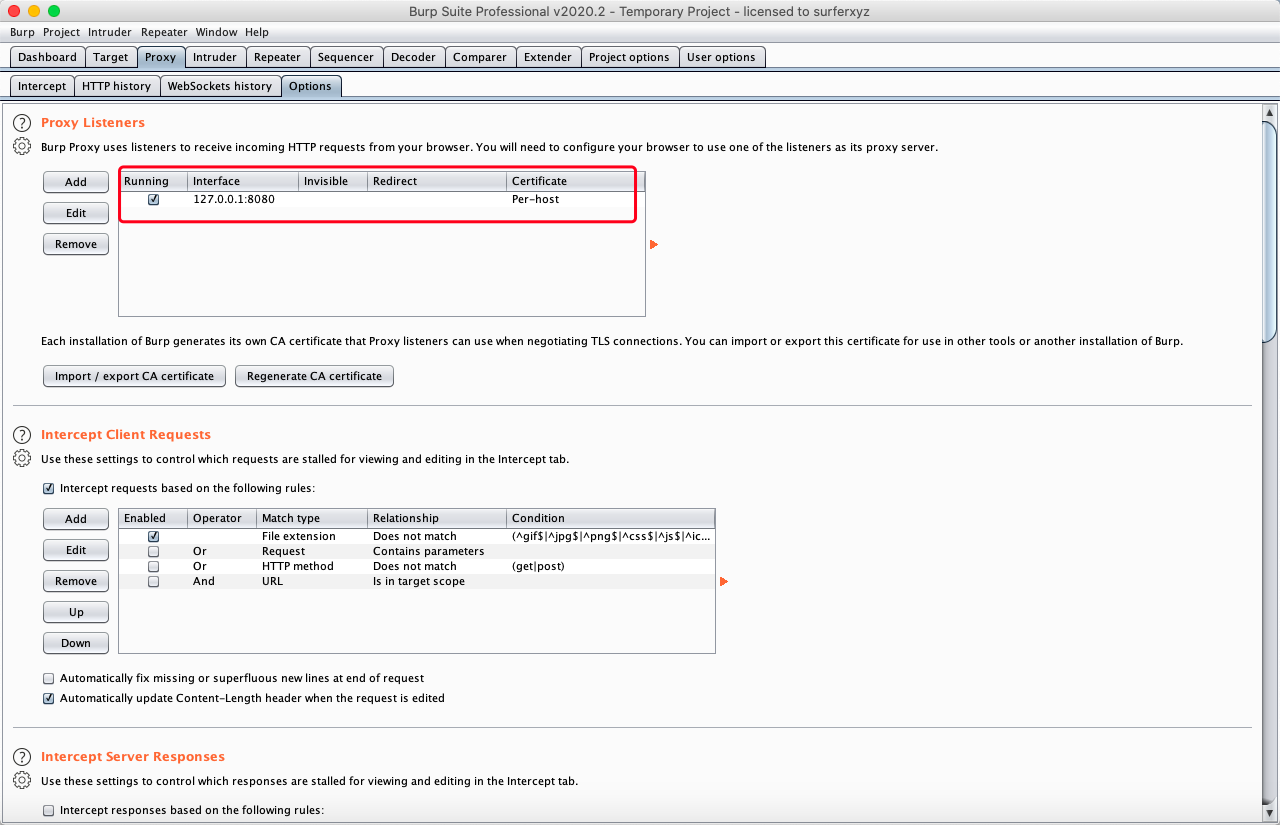Click orange arrow beside intercept rules table
Viewport: 1280px width, 825px height.
(x=724, y=581)
